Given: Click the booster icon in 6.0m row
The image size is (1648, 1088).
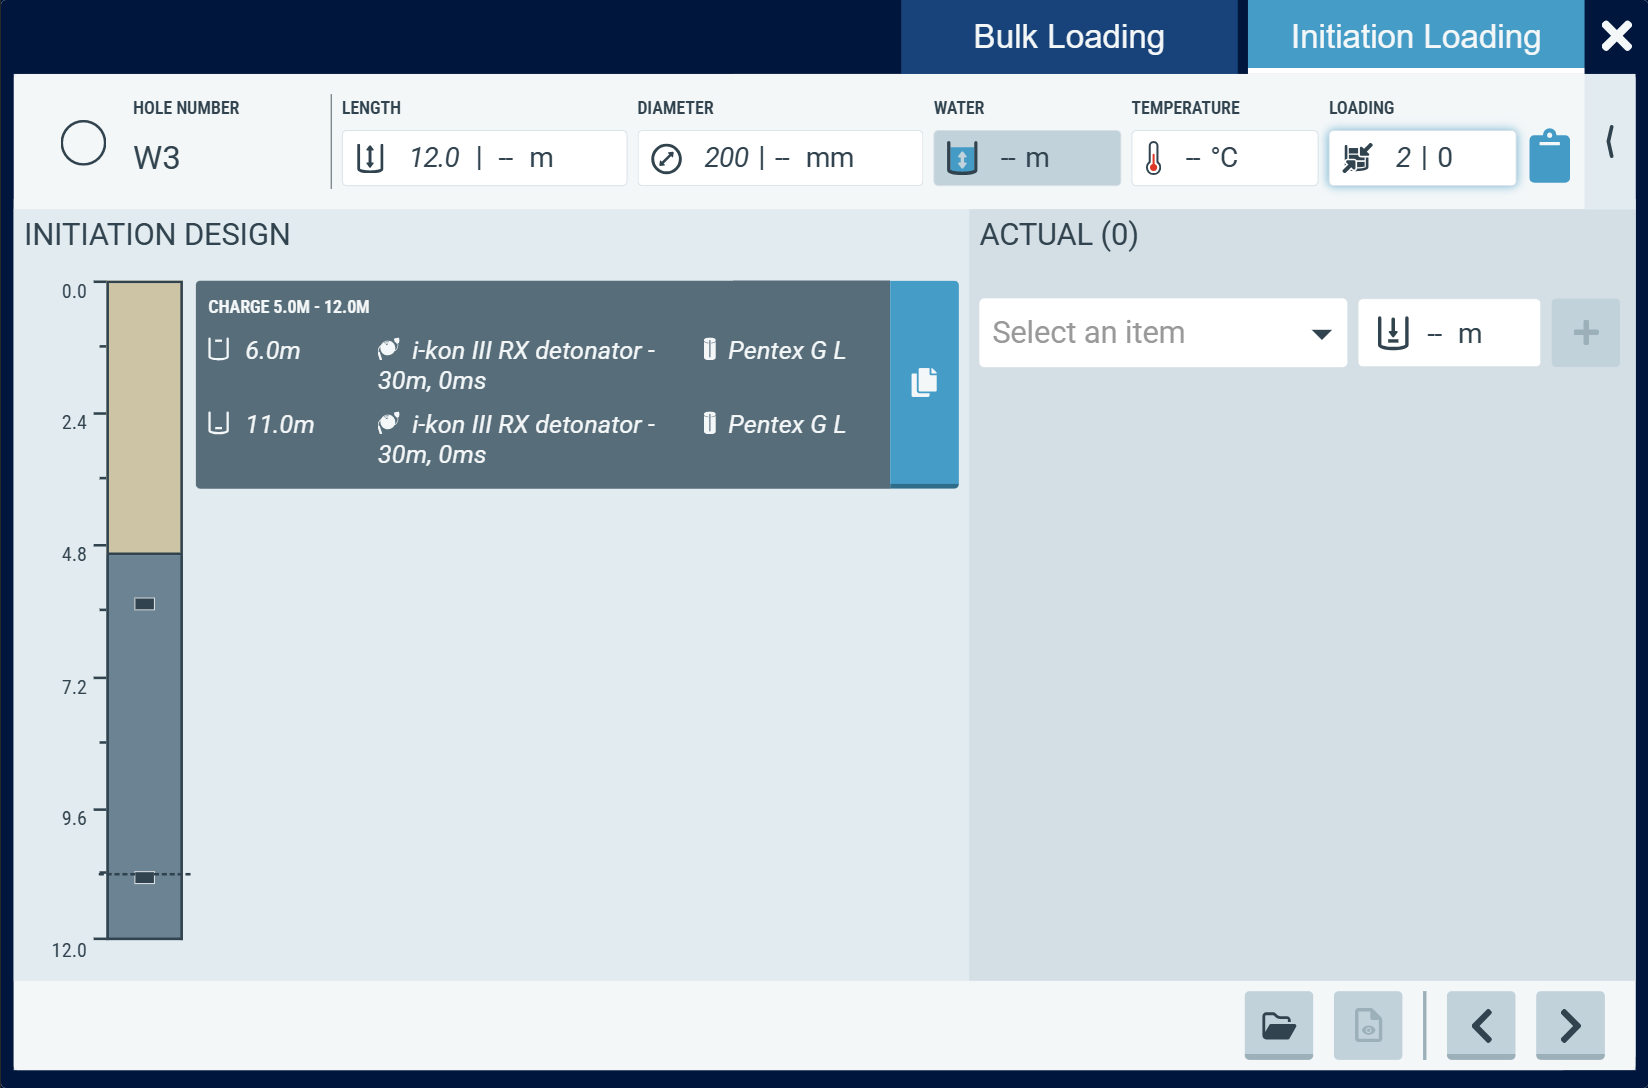Looking at the screenshot, I should pos(709,349).
